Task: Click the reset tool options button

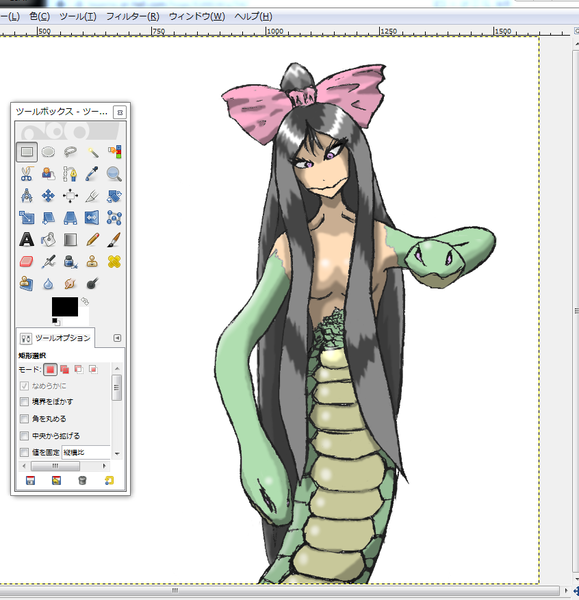Action: pos(109,481)
